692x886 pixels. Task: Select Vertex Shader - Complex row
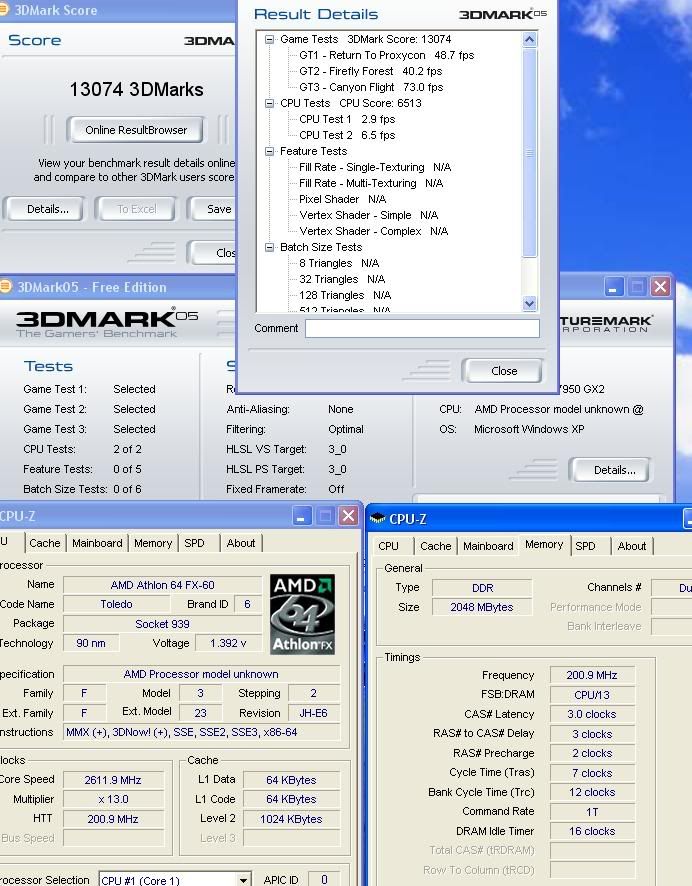coord(373,232)
